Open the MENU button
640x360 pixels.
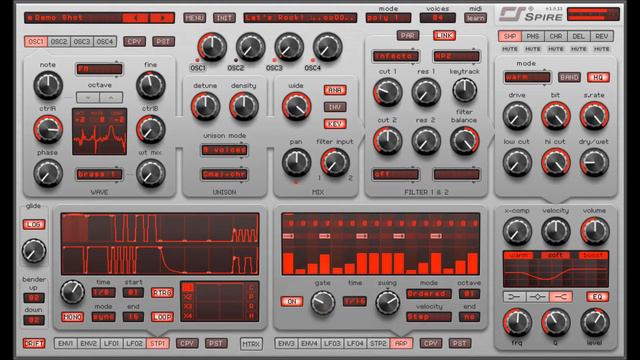pos(195,18)
